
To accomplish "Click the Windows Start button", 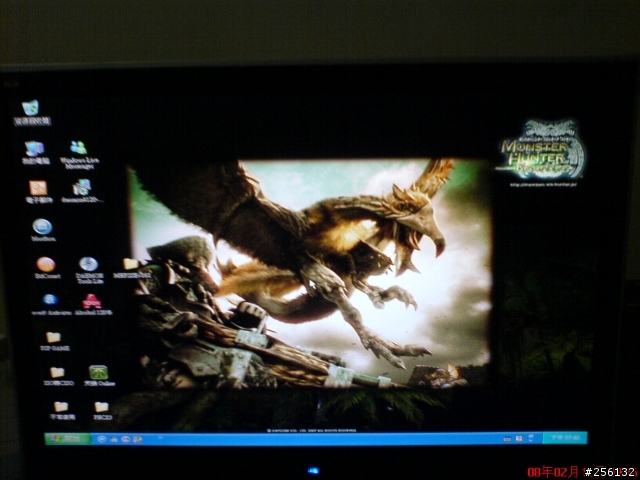I will point(67,439).
